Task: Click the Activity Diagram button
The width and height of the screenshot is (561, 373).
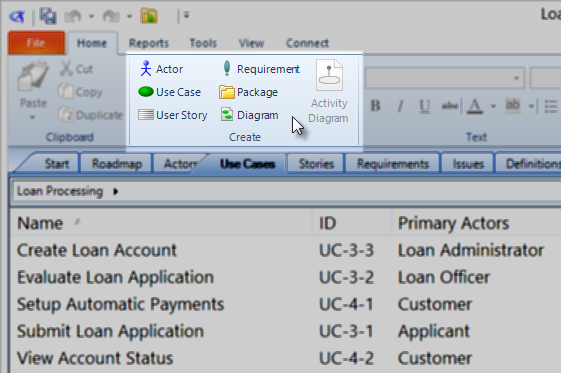Action: [x=328, y=91]
